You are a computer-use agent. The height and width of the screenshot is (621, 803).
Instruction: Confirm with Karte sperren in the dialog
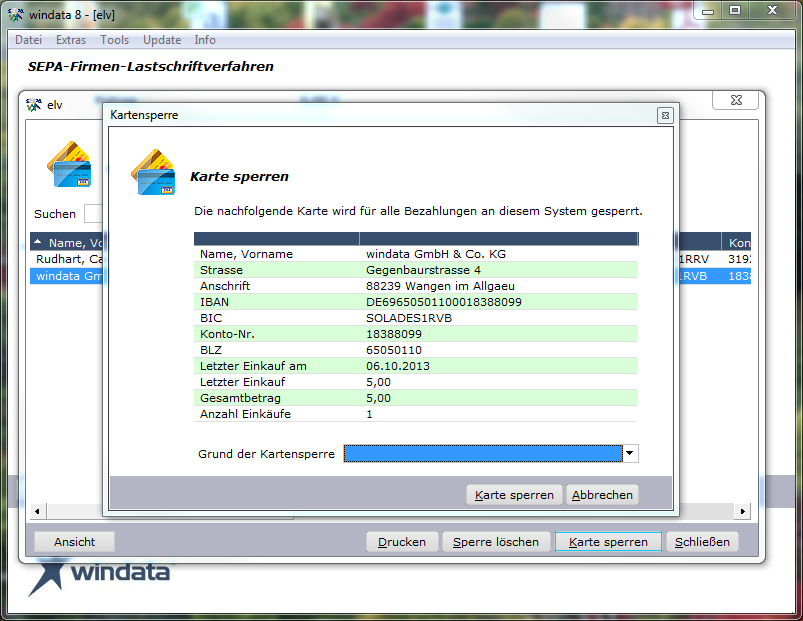pyautogui.click(x=514, y=495)
